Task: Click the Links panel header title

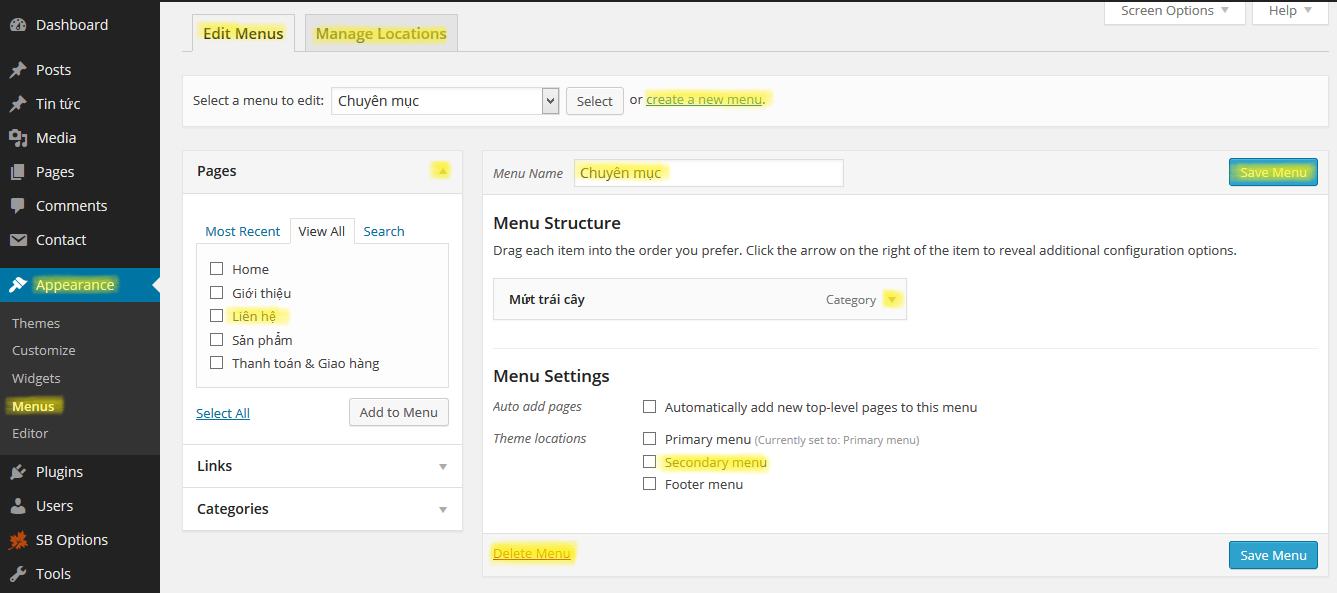Action: (x=215, y=466)
